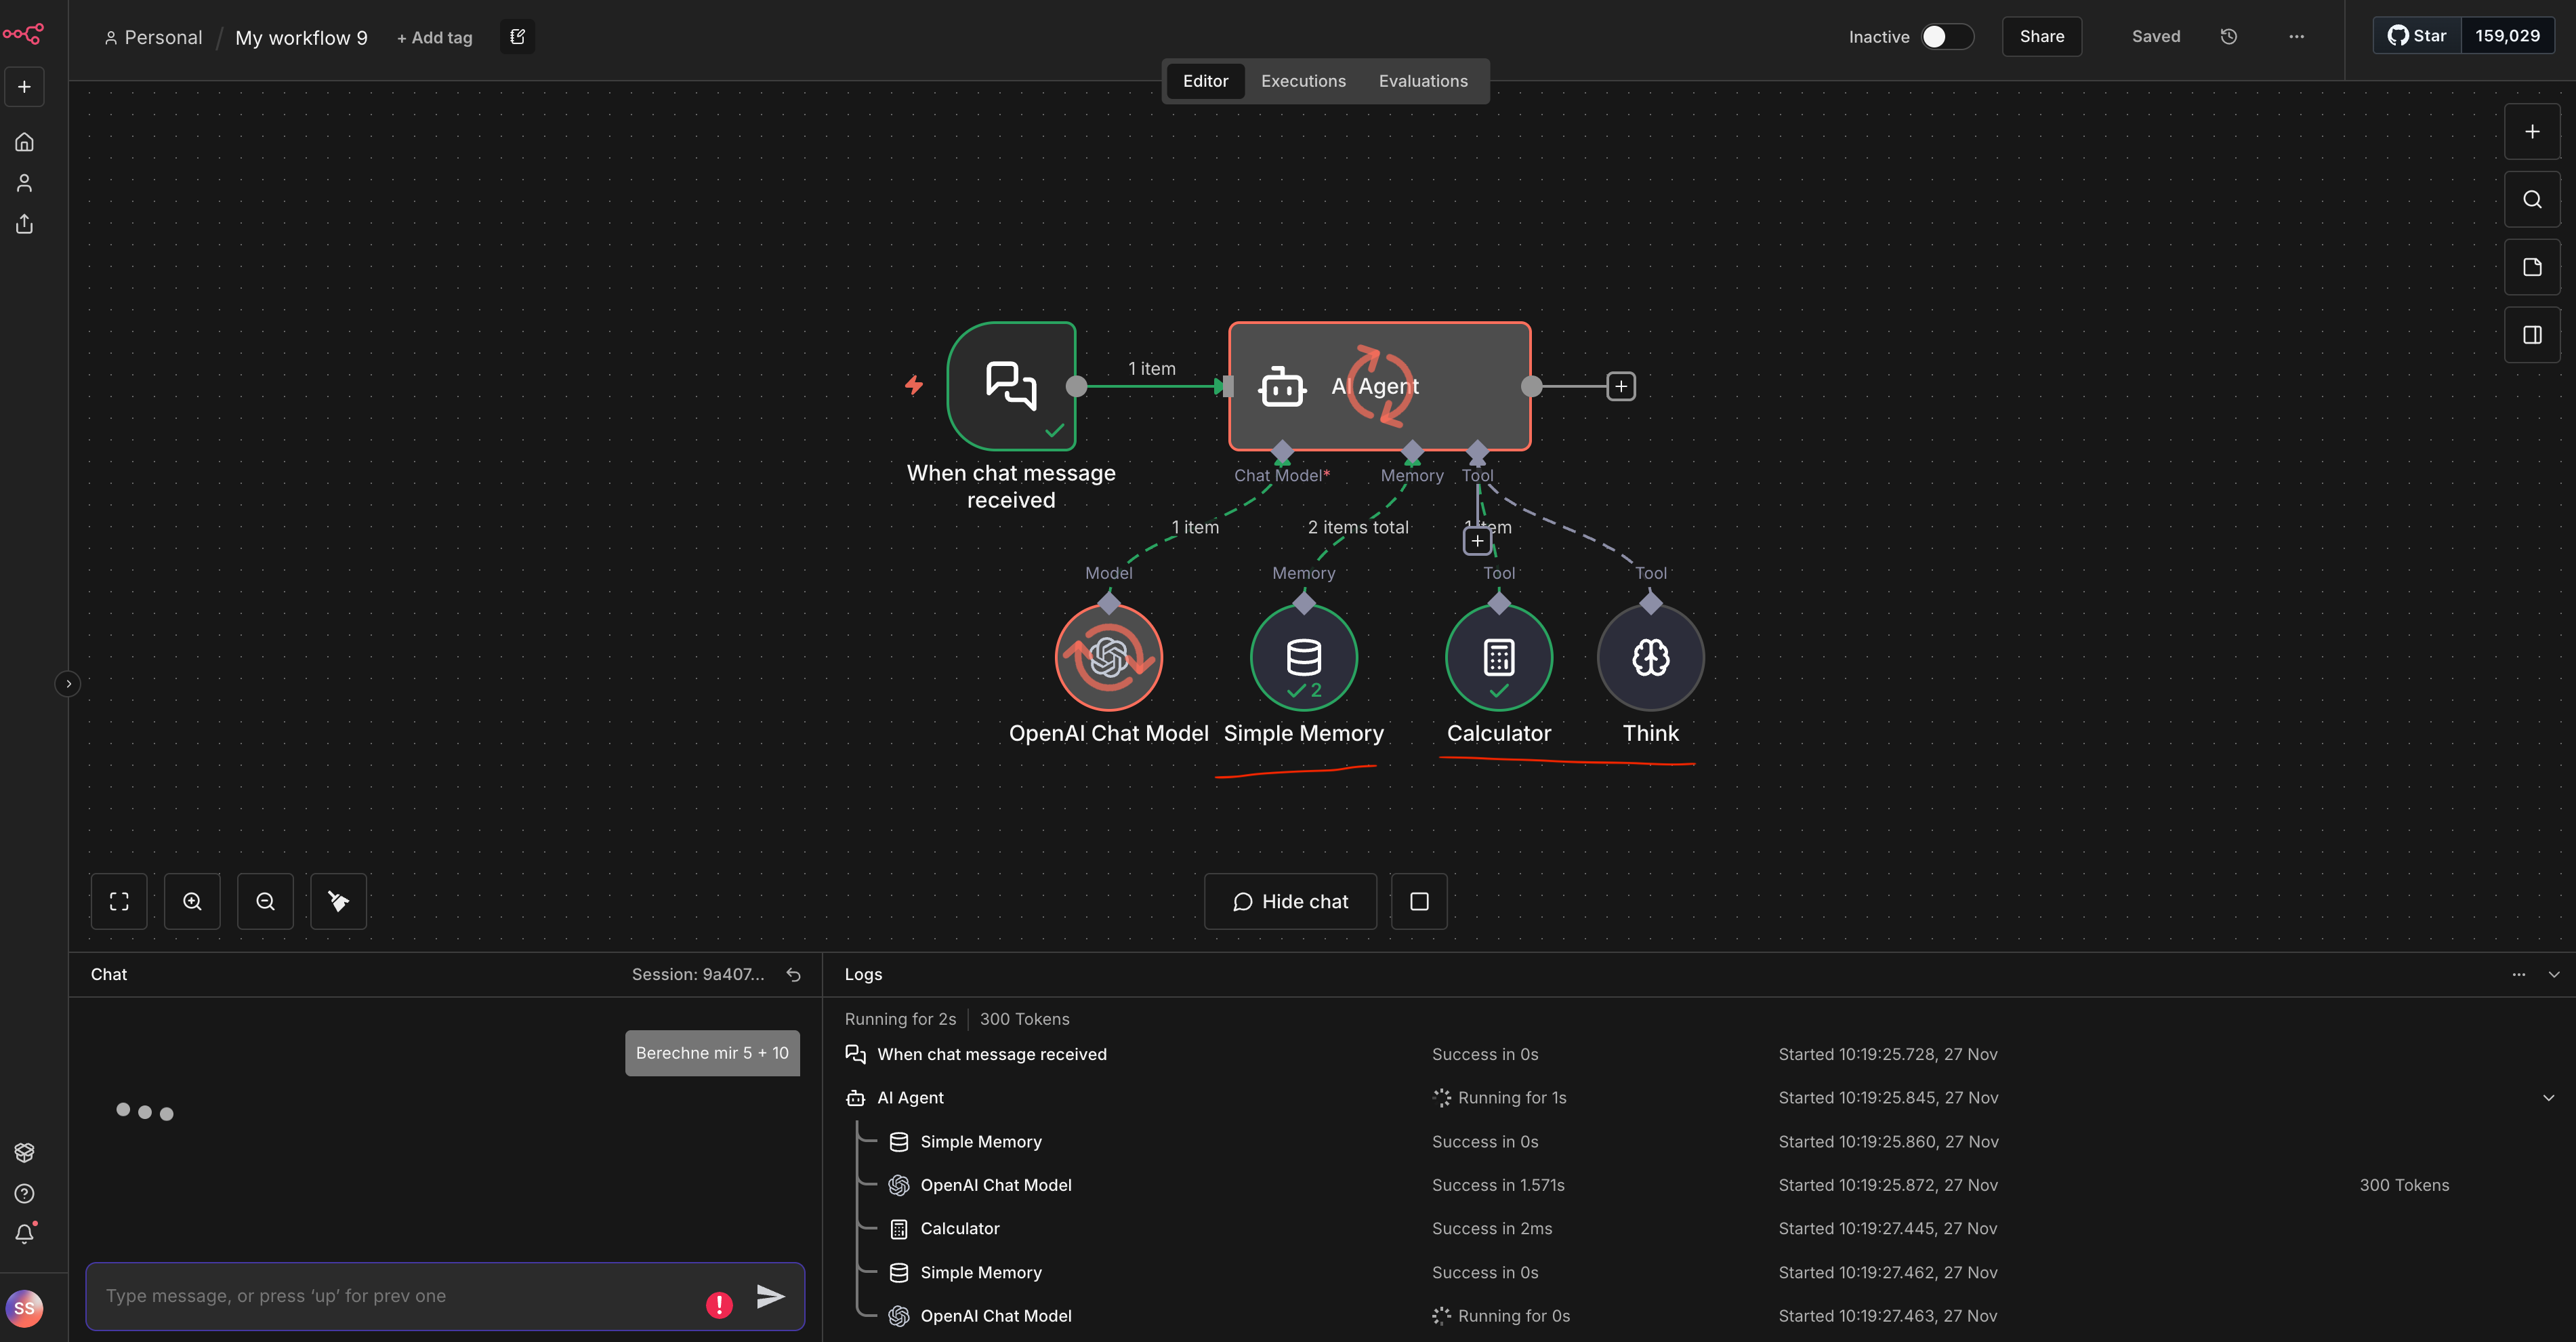This screenshot has height=1342, width=2576.
Task: Toggle the right side panel icon
Action: pos(2531,335)
